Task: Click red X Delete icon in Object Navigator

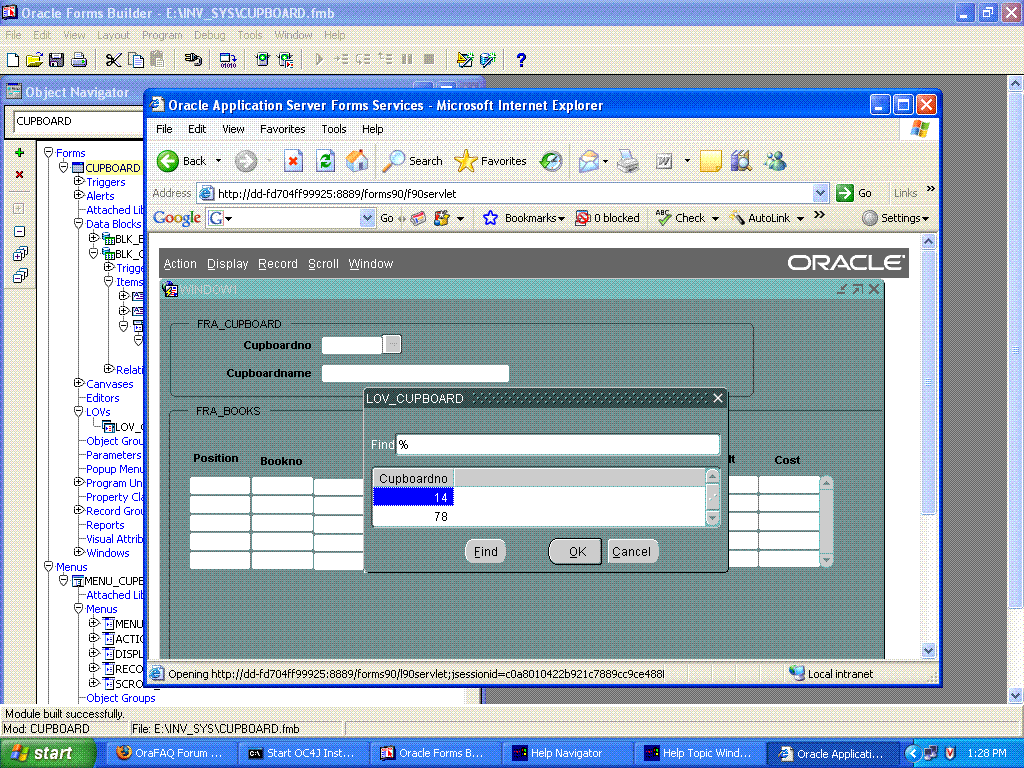Action: pyautogui.click(x=20, y=174)
